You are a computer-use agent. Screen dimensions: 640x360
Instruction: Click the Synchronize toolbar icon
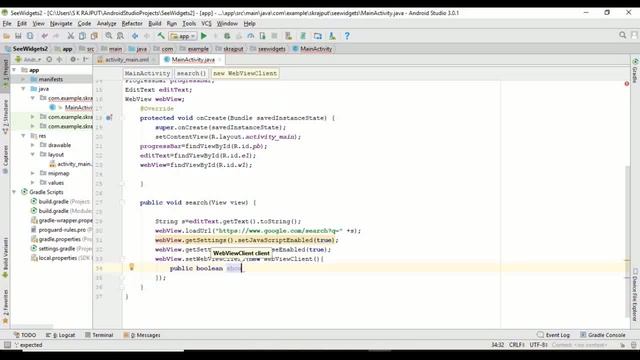(x=30, y=36)
